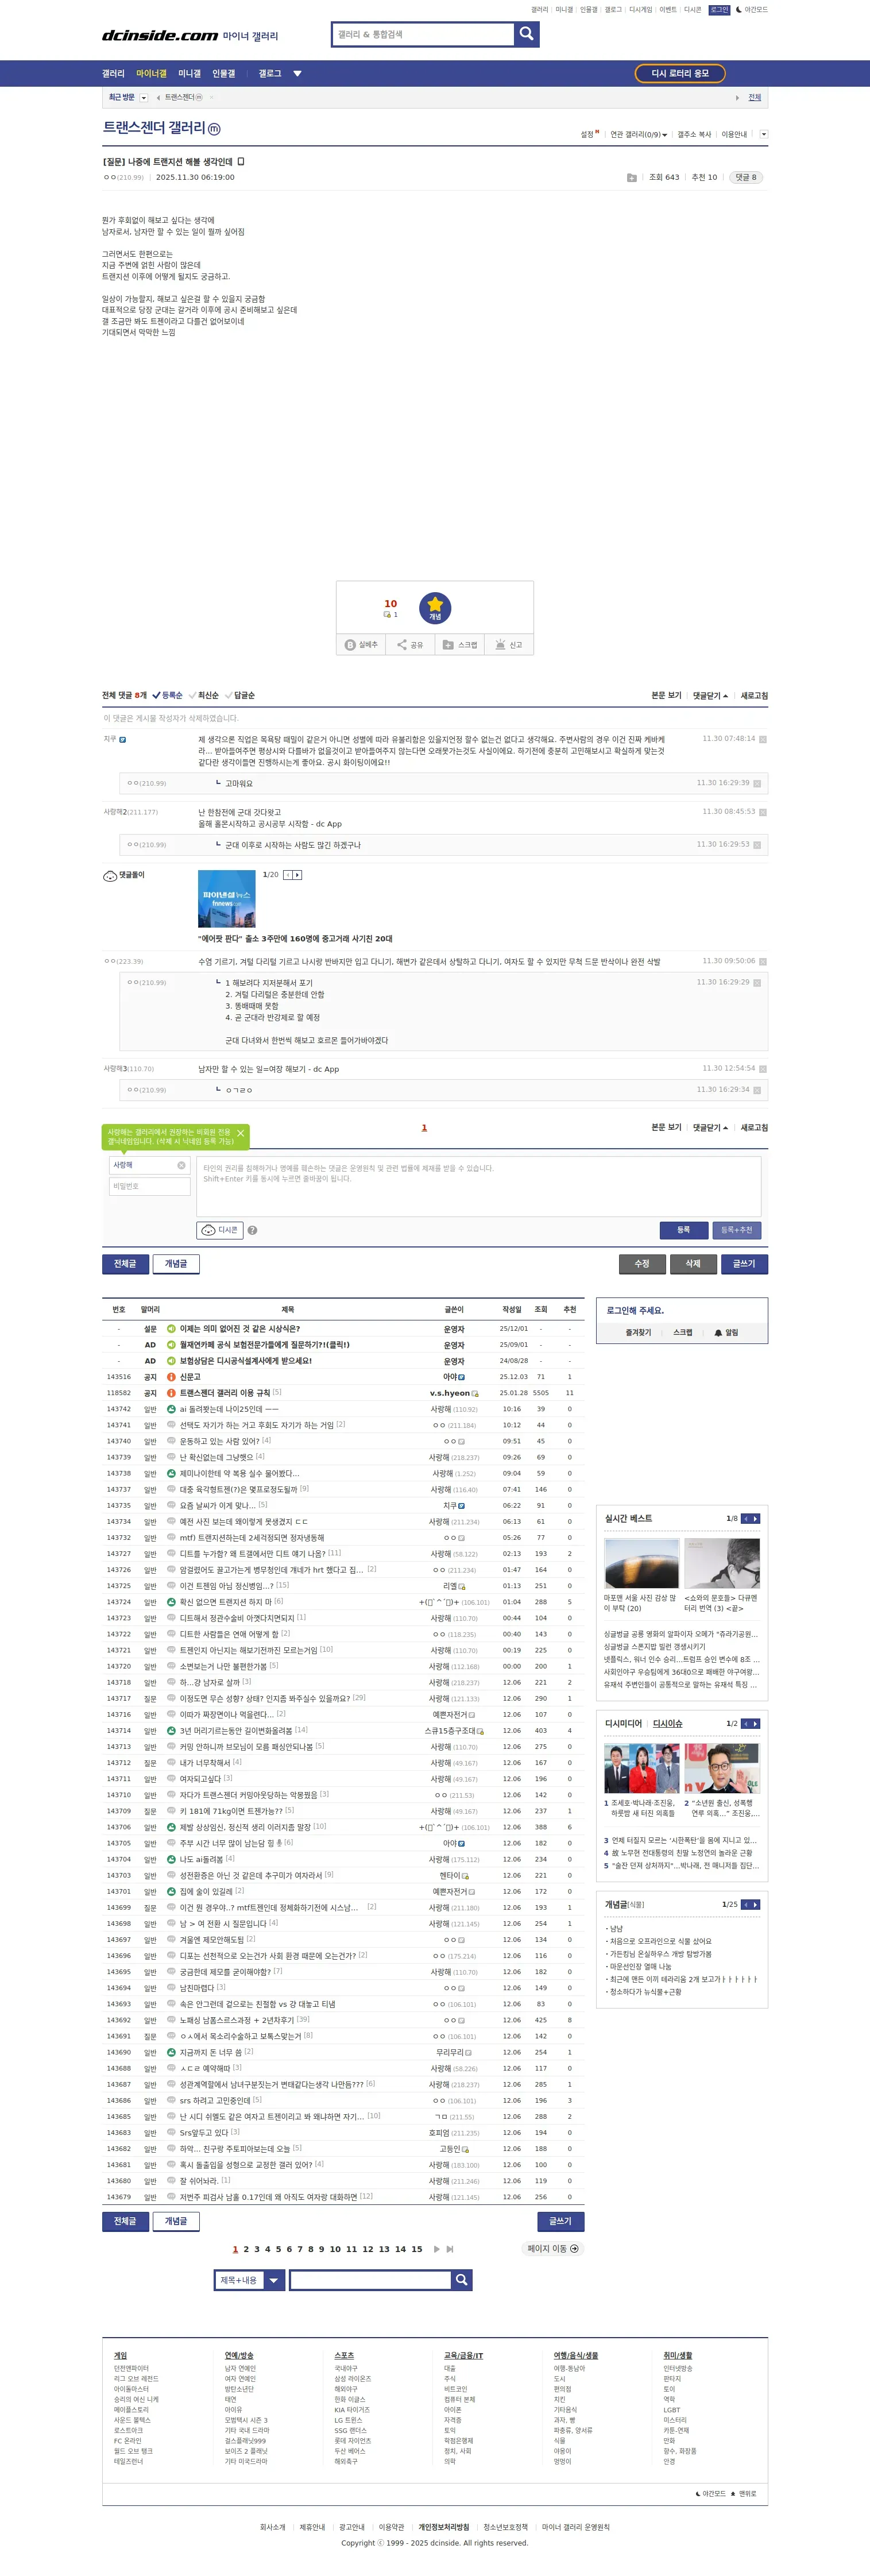The width and height of the screenshot is (870, 2576).
Task: Click the 신고 report siren button
Action: point(509,645)
